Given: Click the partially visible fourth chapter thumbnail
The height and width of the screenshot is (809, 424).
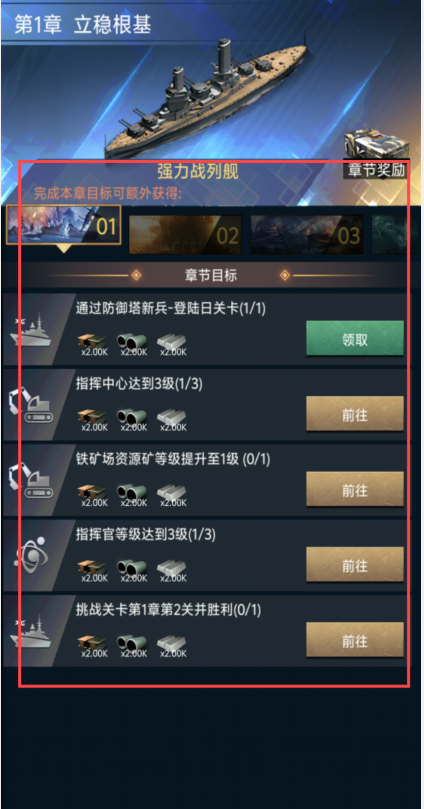Looking at the screenshot, I should click(396, 235).
